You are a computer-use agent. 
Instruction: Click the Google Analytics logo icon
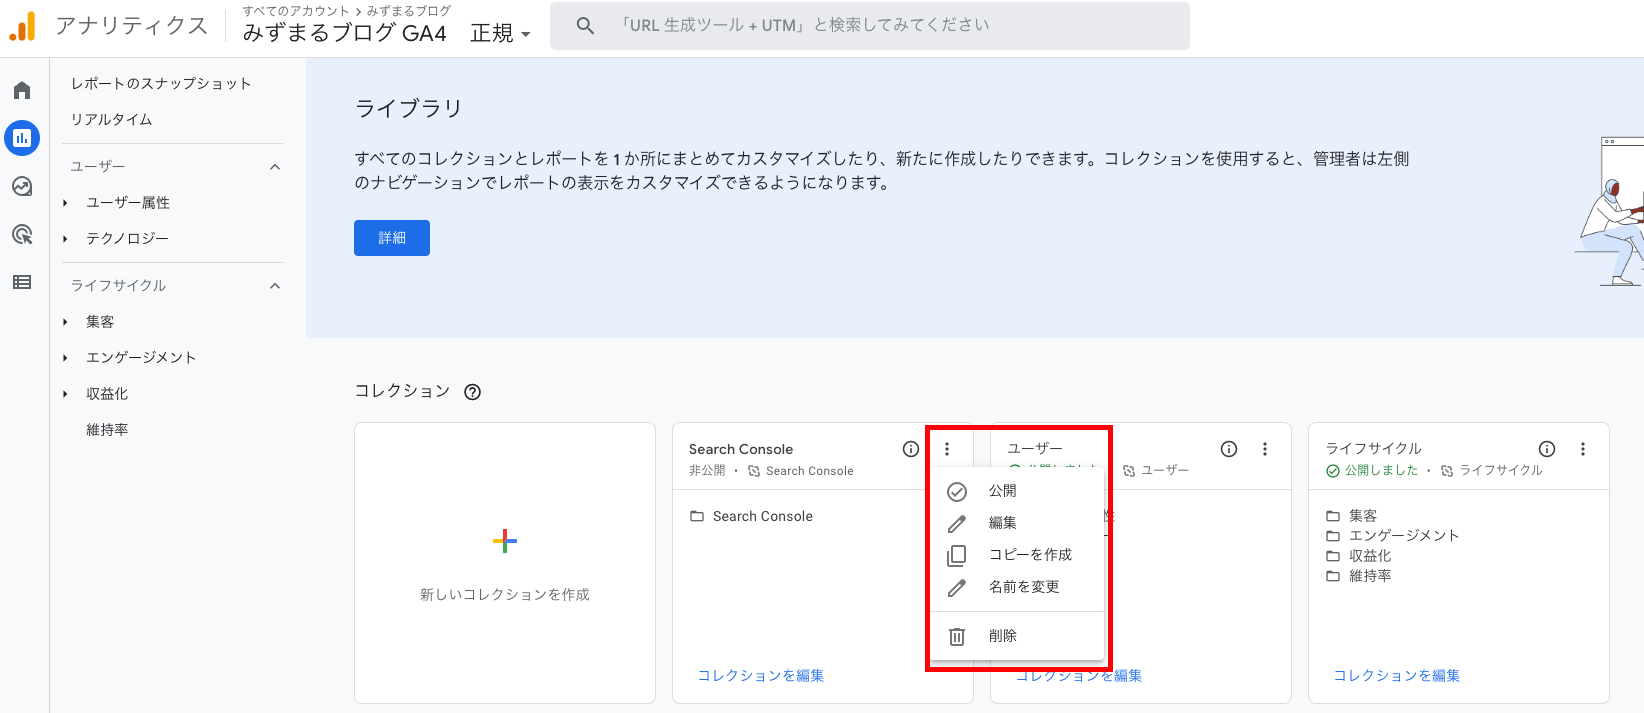(22, 26)
